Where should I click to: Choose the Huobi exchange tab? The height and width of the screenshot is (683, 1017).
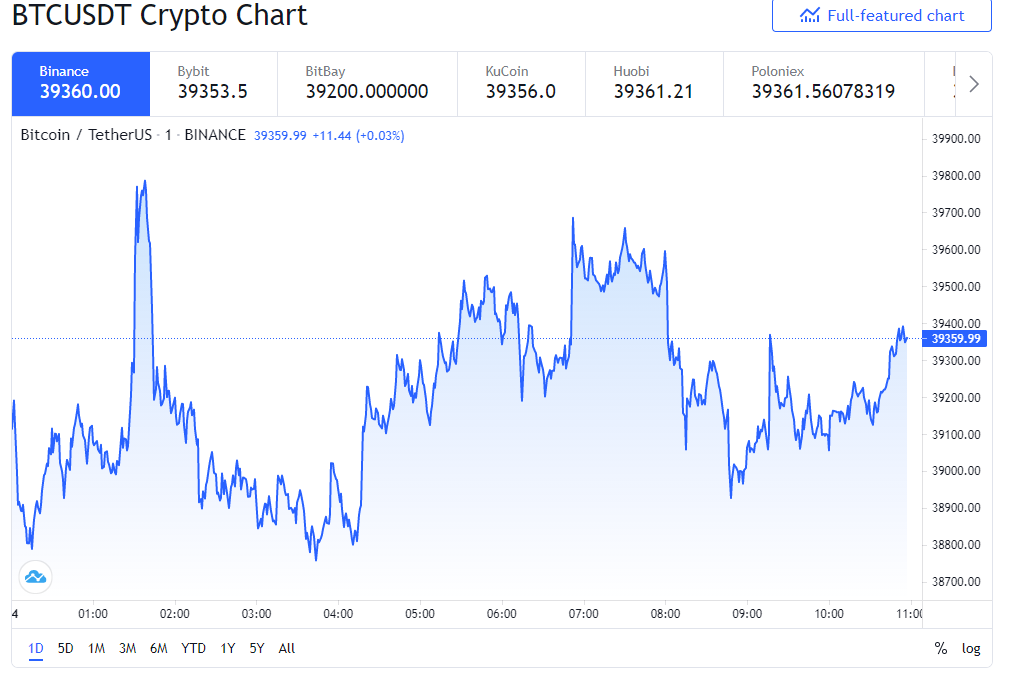(654, 84)
